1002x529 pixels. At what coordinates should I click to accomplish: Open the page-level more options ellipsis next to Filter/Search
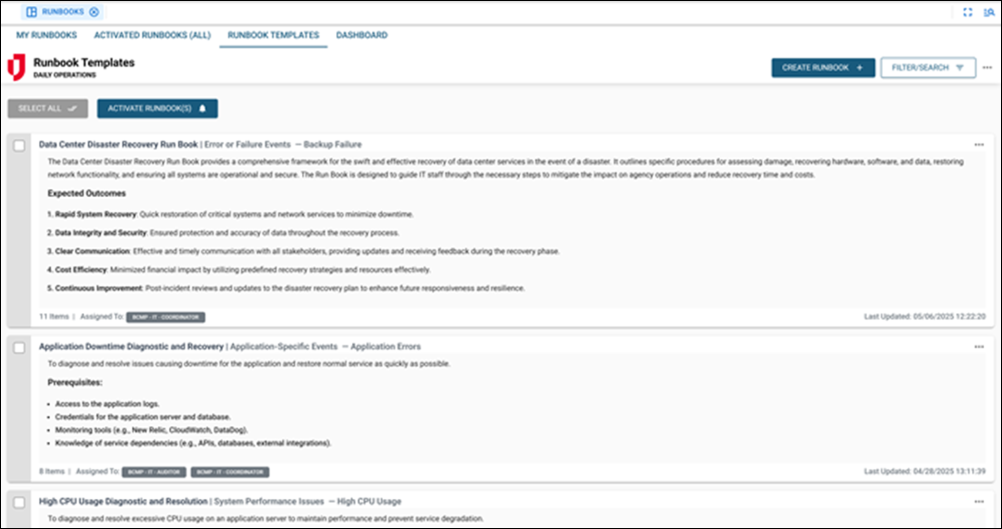tap(988, 68)
